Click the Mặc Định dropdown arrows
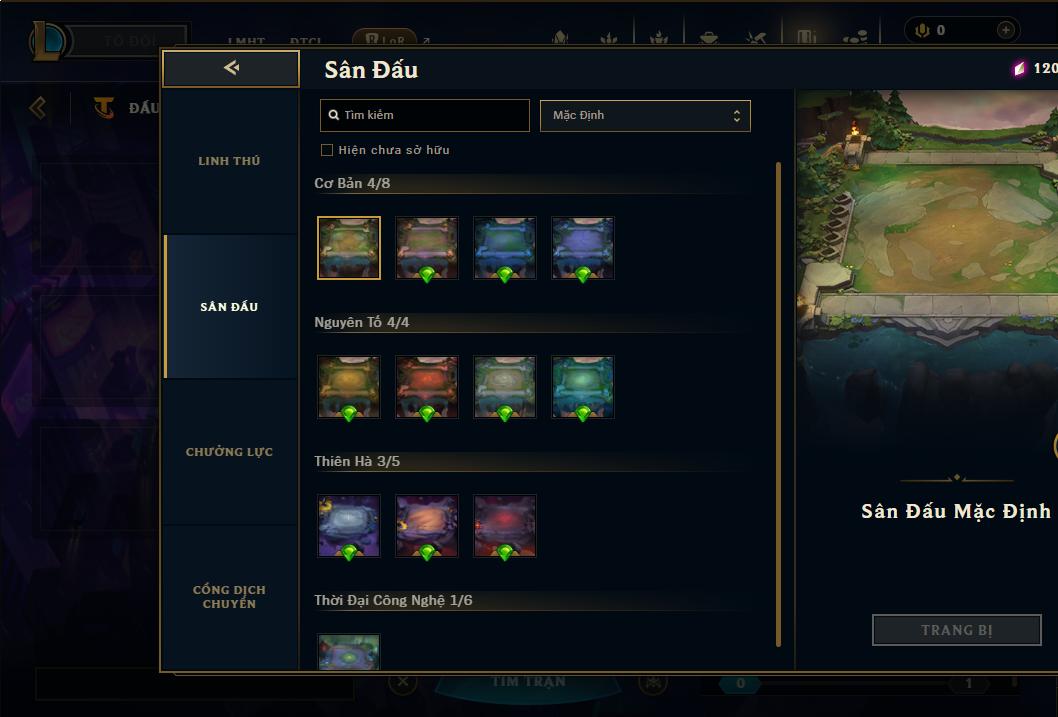1058x717 pixels. [737, 115]
